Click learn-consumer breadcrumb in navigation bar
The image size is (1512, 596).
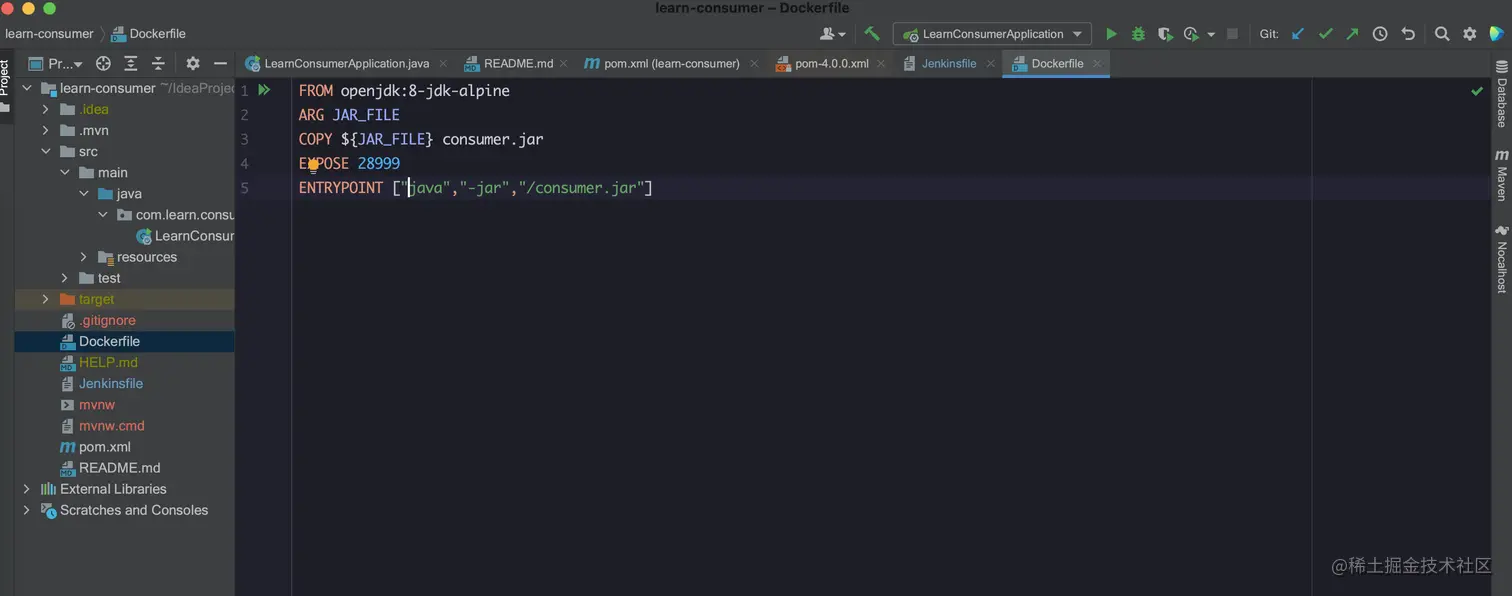point(49,34)
